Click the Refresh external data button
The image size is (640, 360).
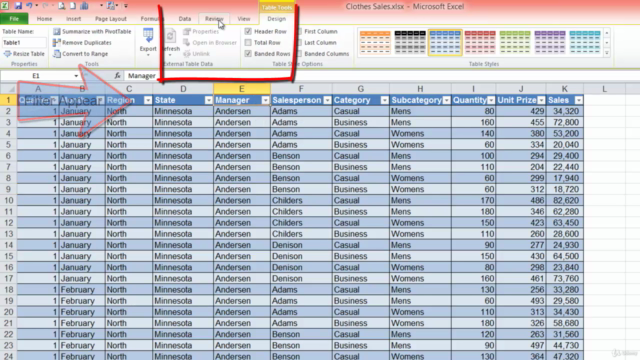tap(171, 41)
